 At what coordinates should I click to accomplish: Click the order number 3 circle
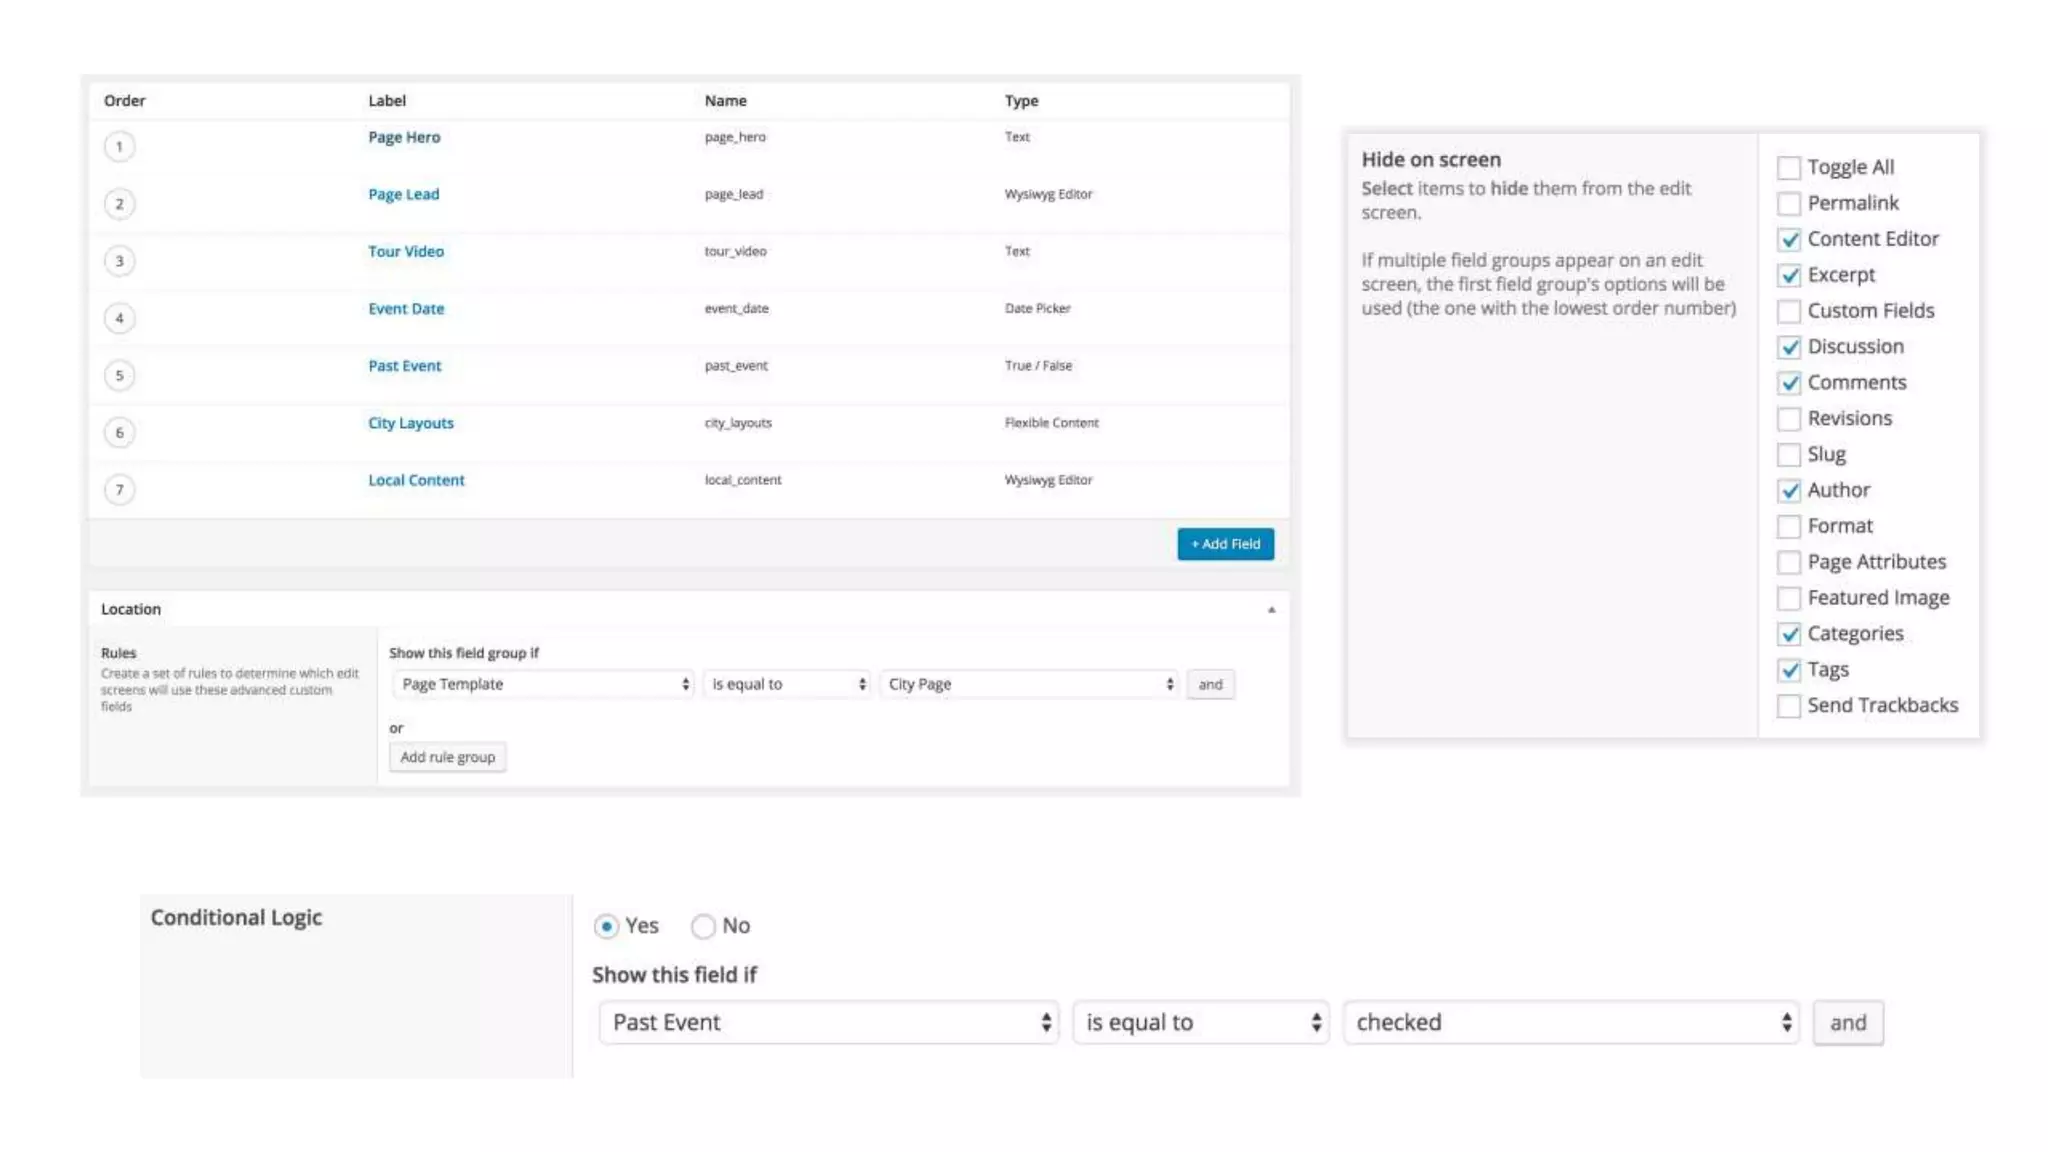click(x=119, y=261)
